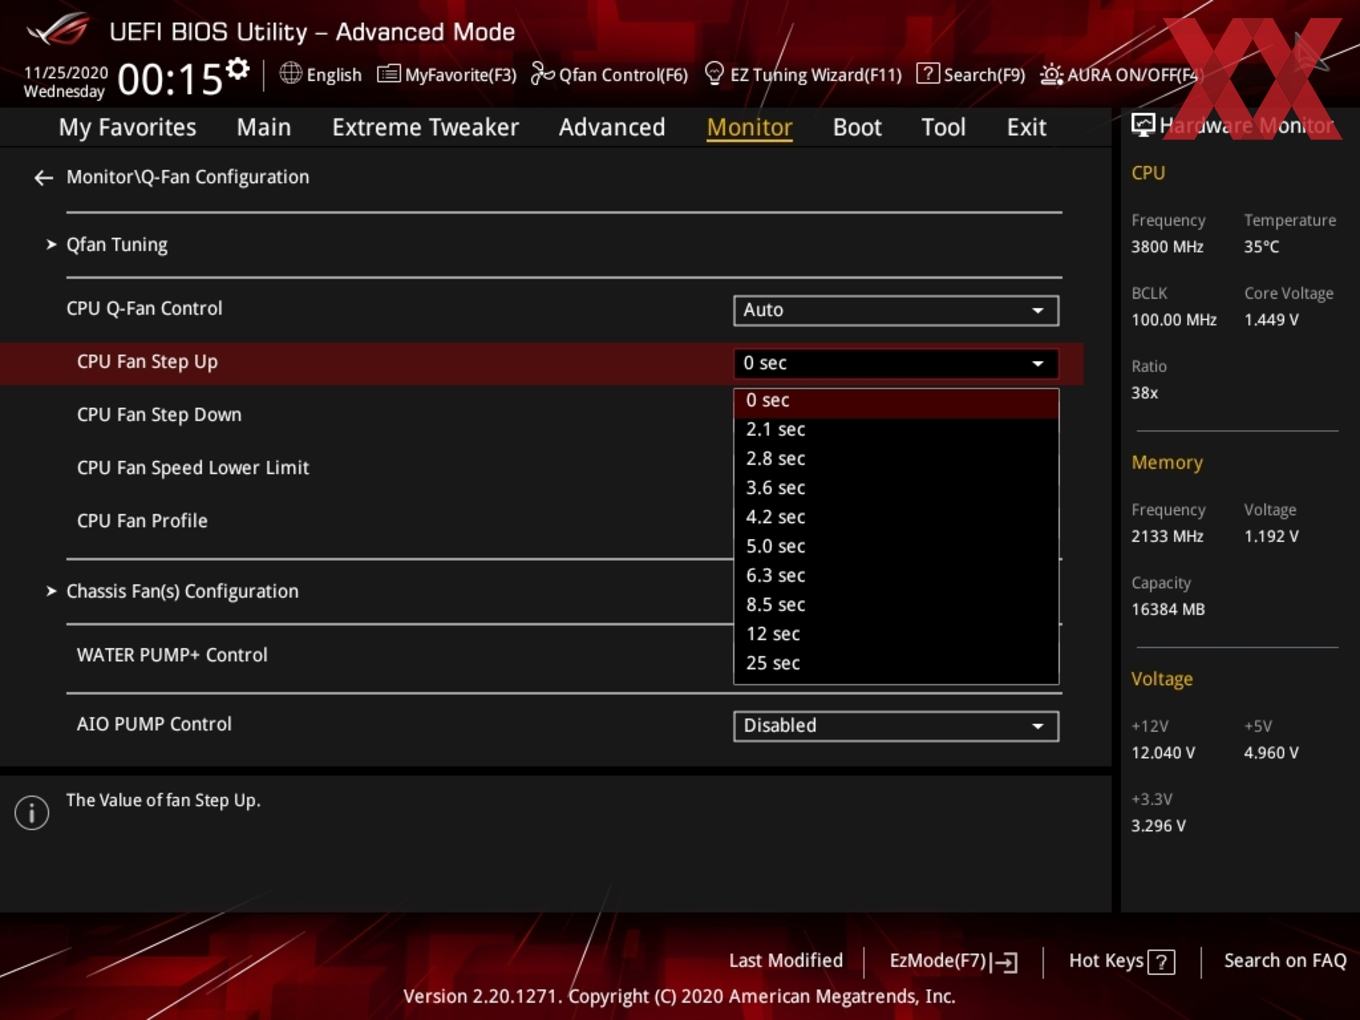The image size is (1360, 1020).
Task: Open Qfan Control(F6) fan icon
Action: [542, 73]
